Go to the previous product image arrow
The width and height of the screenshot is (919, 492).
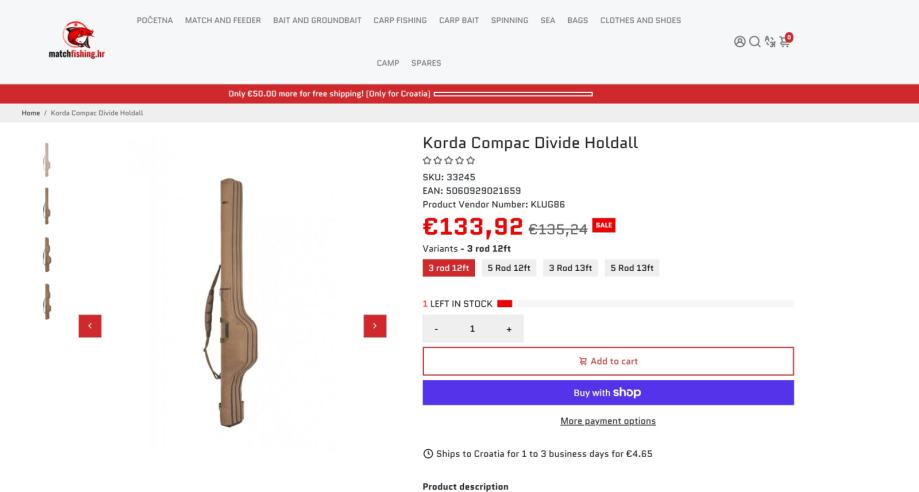click(90, 326)
